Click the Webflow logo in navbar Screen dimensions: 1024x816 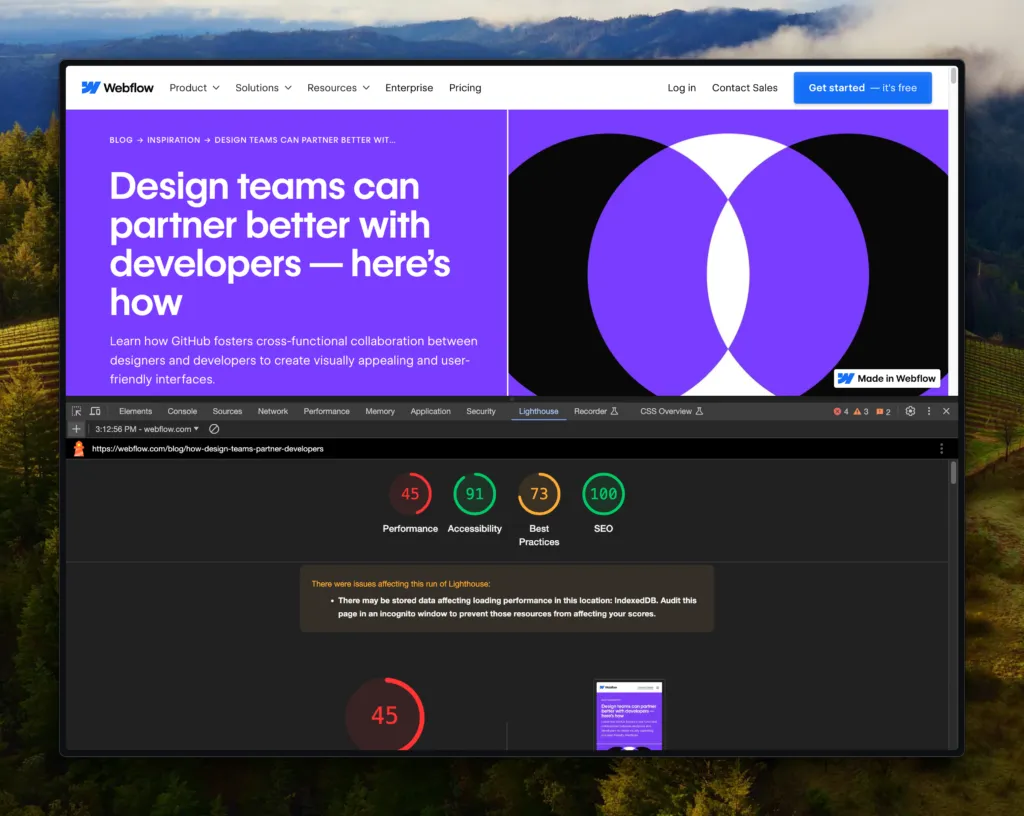[118, 87]
